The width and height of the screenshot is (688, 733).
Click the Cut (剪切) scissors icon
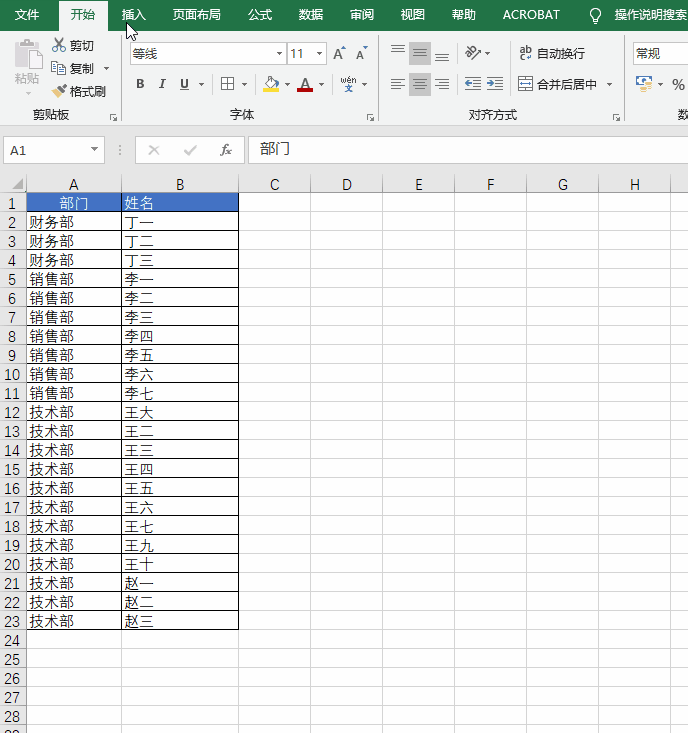pyautogui.click(x=59, y=45)
